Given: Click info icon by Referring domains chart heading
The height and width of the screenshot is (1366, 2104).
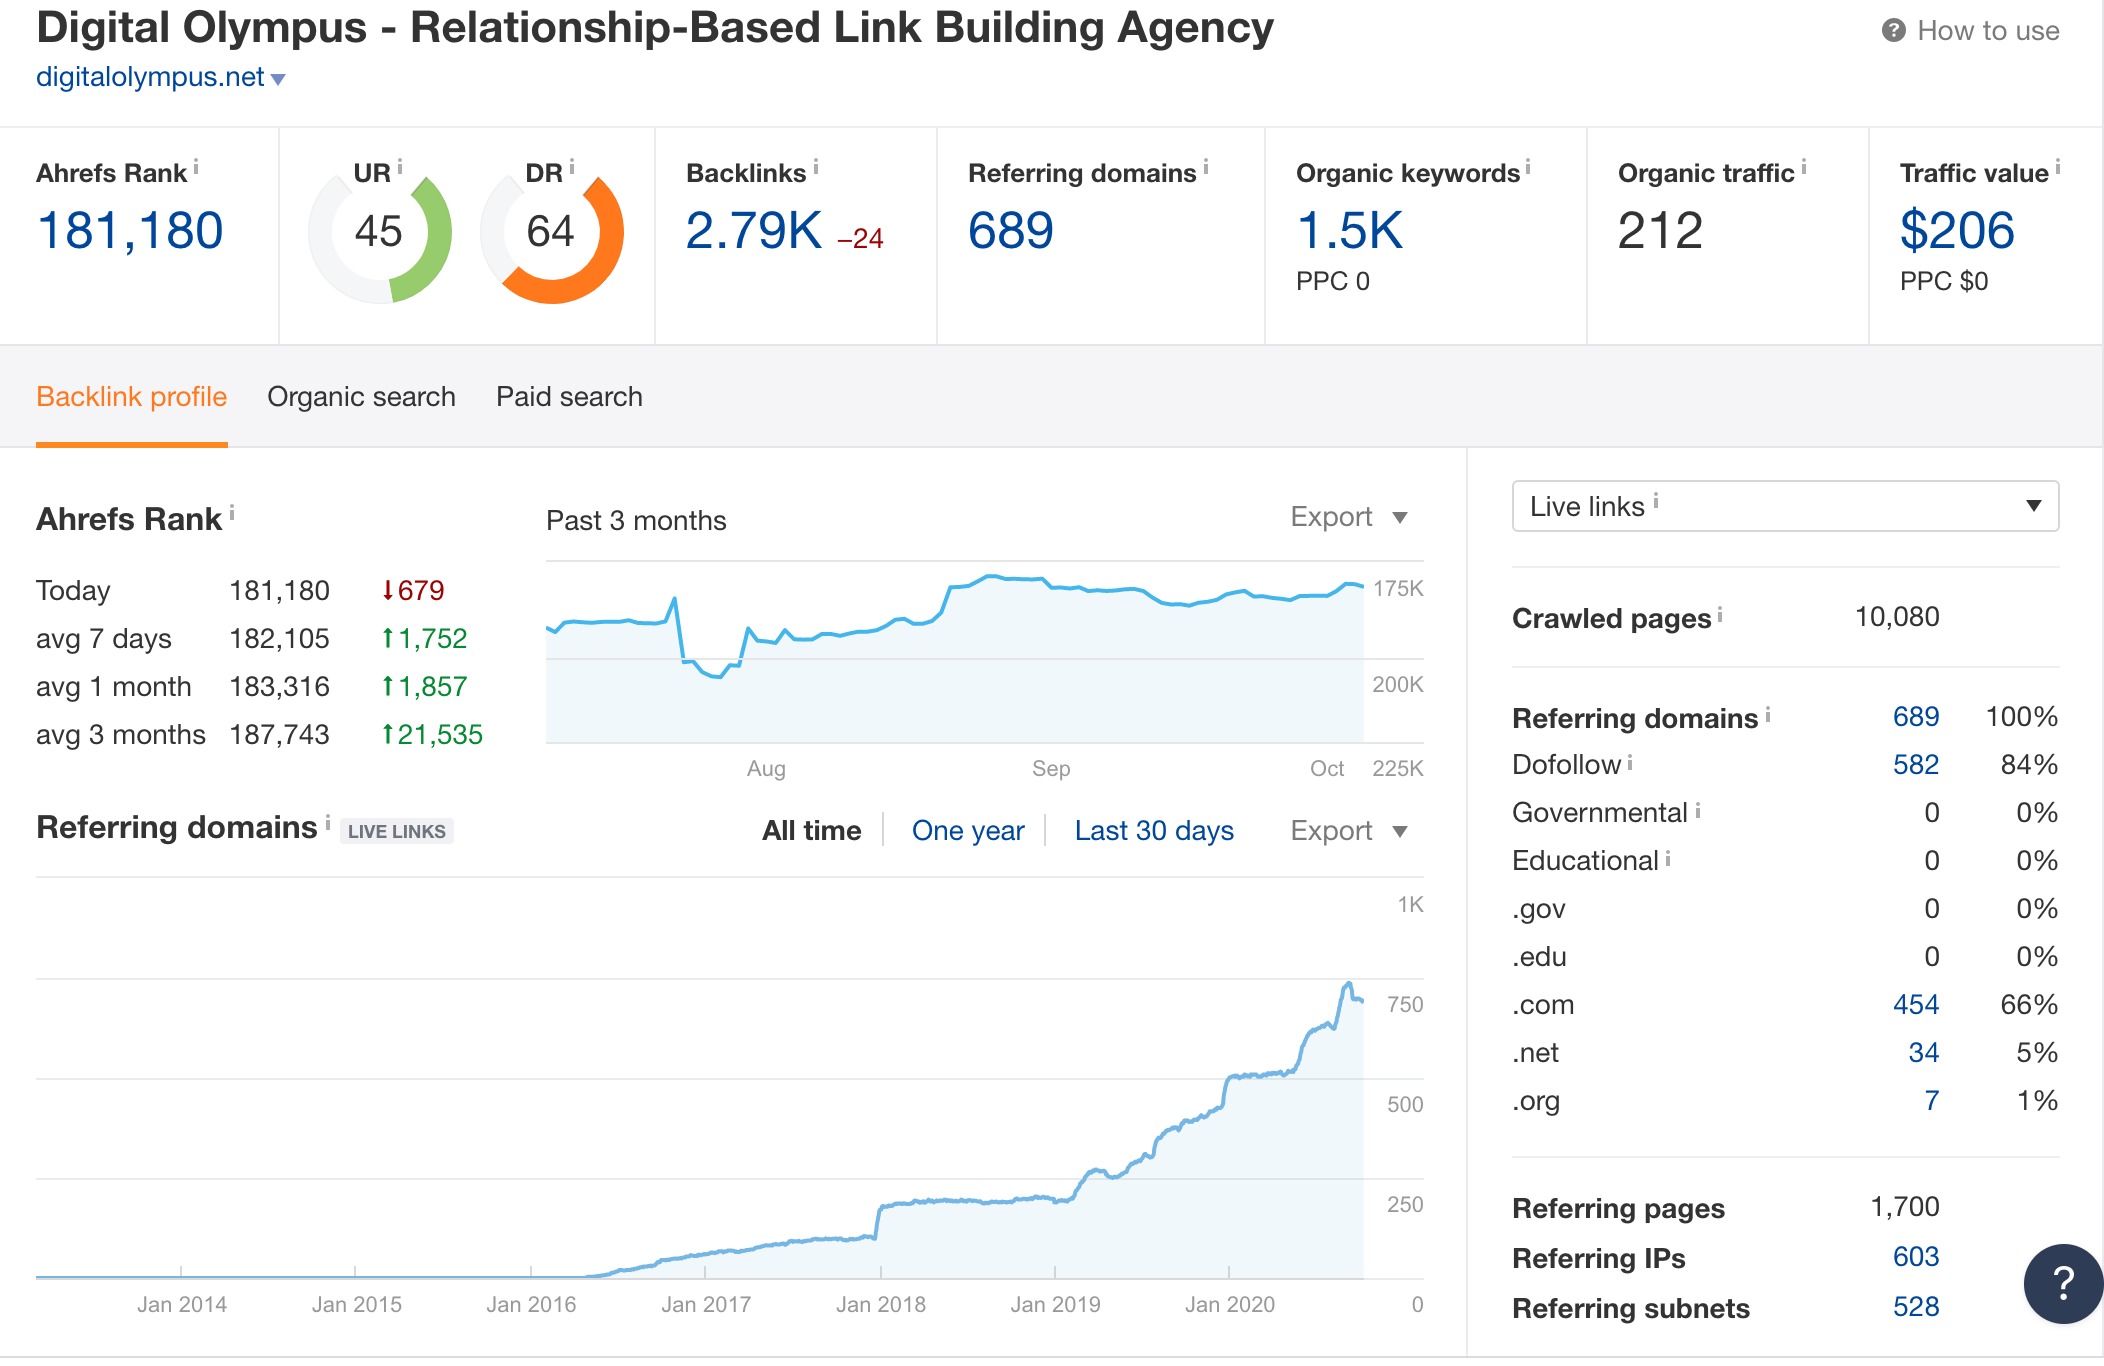Looking at the screenshot, I should click(328, 822).
